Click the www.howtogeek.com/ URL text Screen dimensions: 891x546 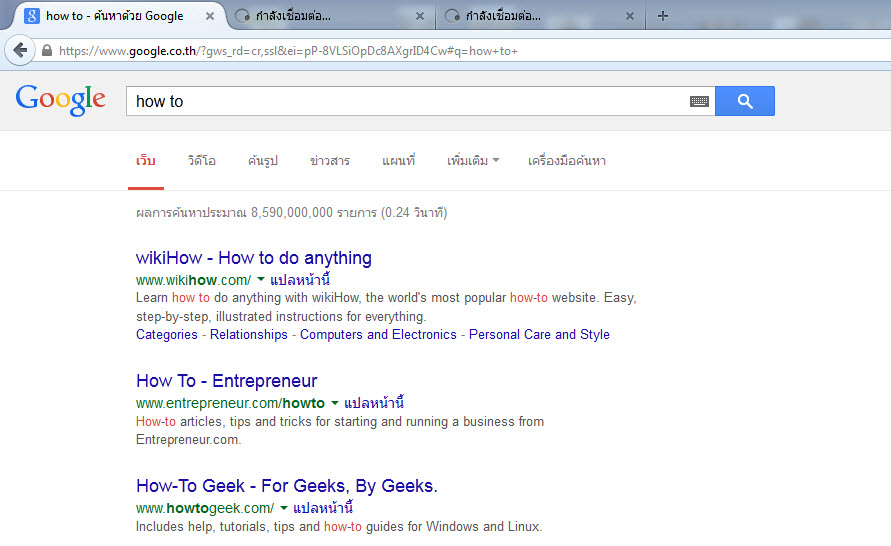205,508
